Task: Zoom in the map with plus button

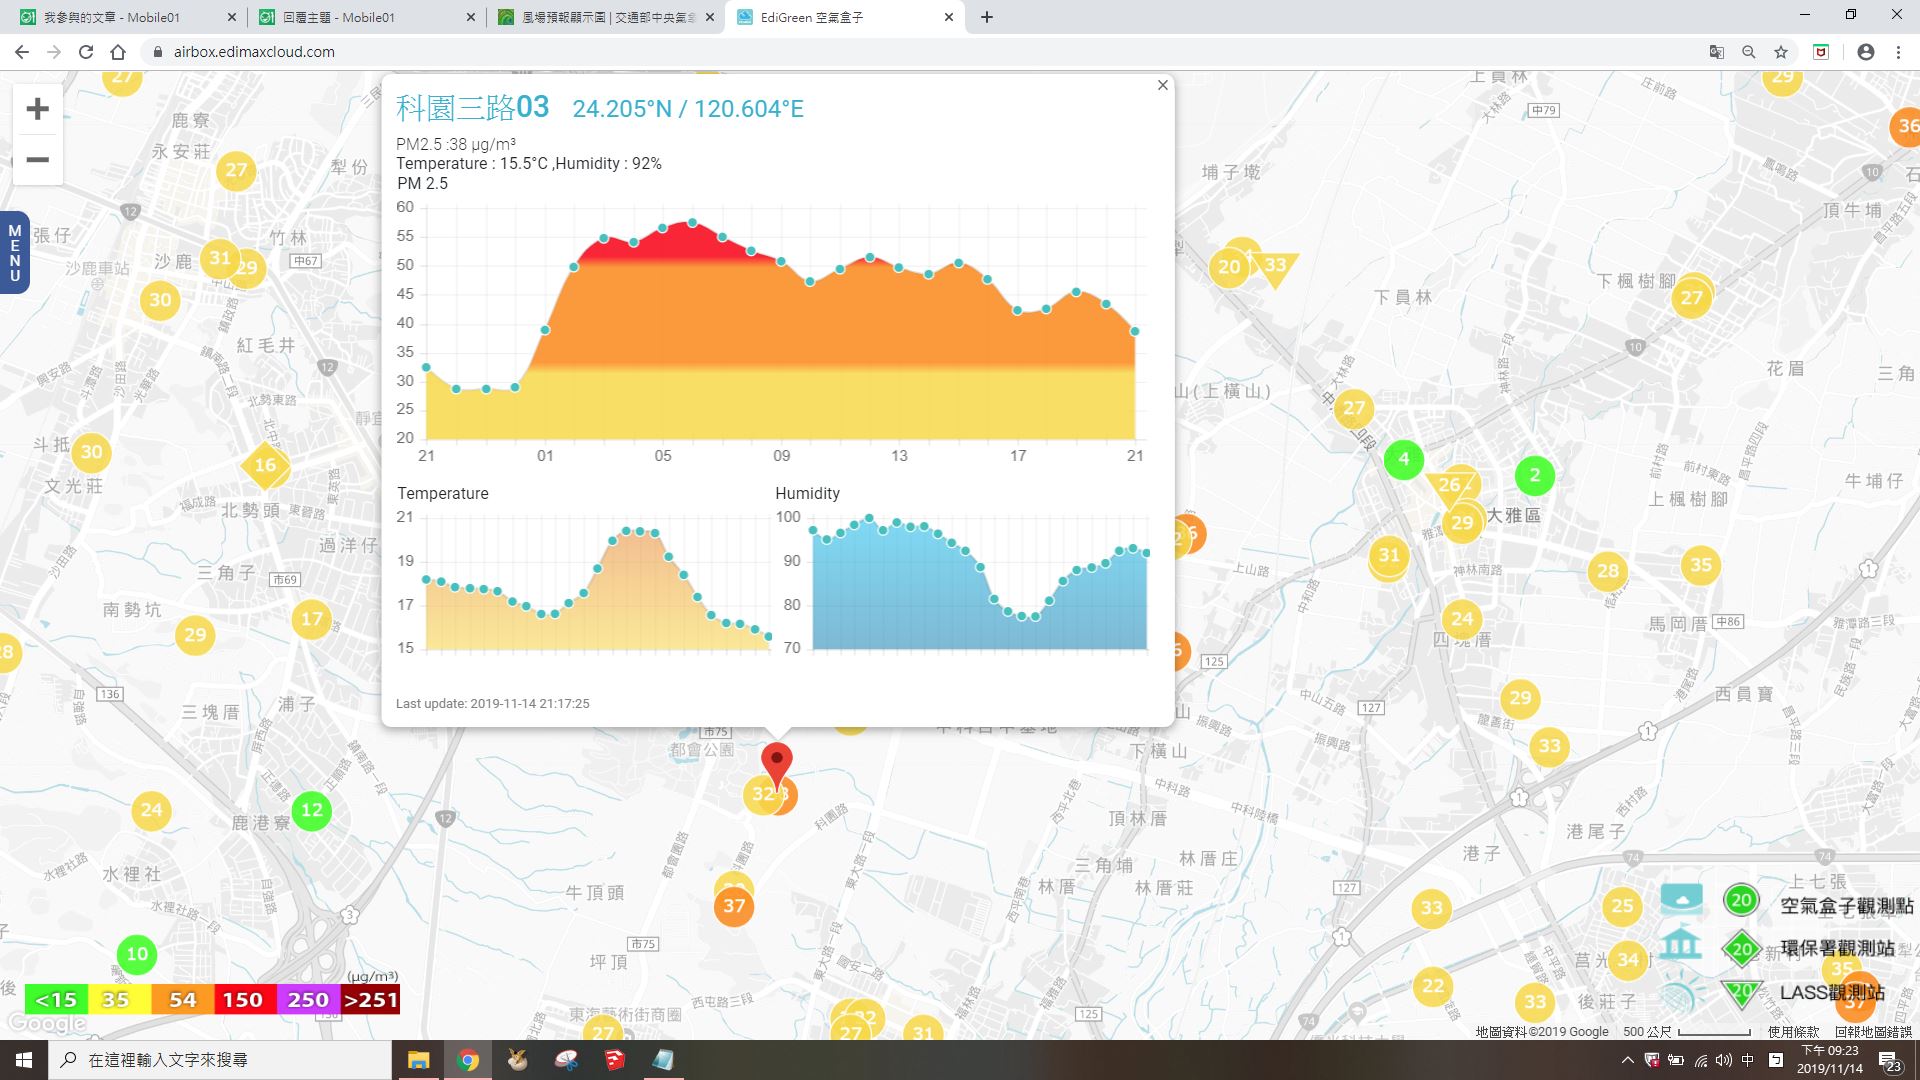Action: click(37, 108)
